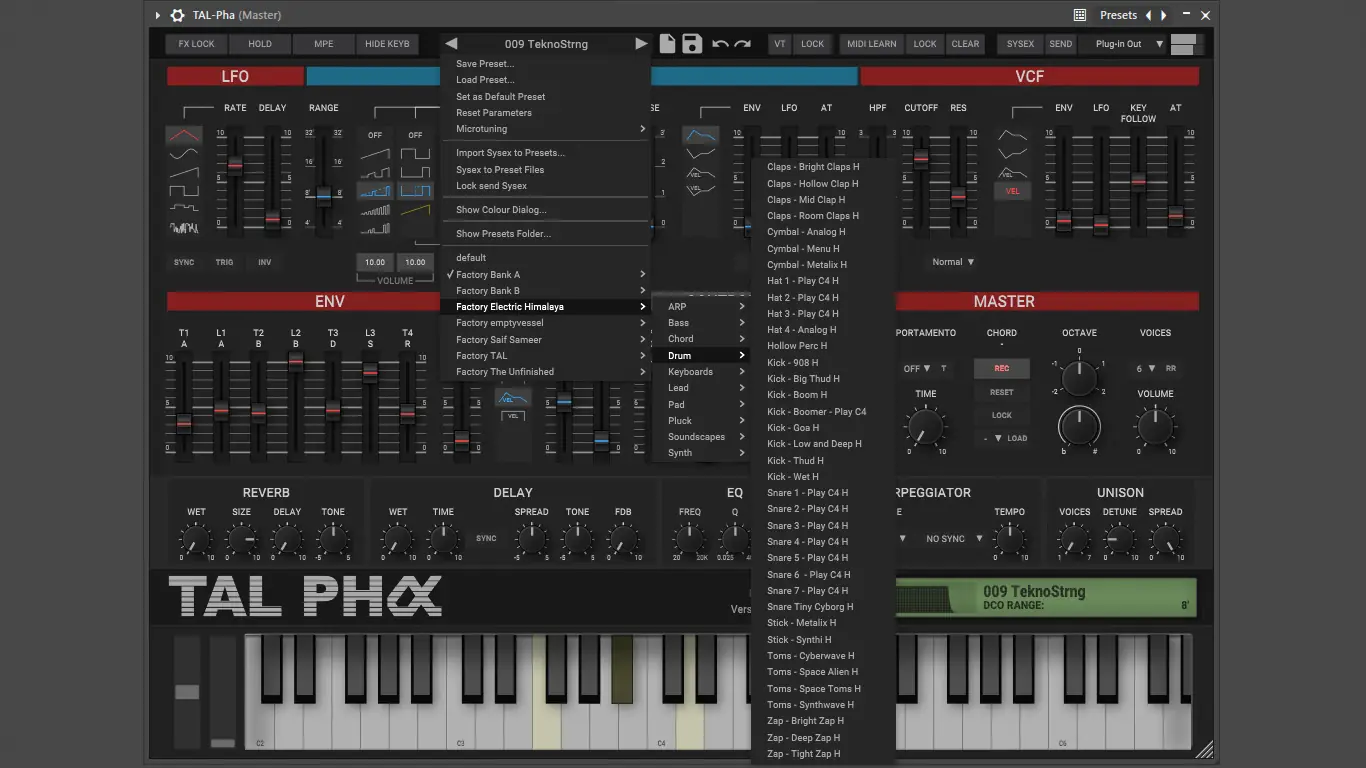Open the Portamento OFF dropdown
The image size is (1366, 768).
[917, 368]
